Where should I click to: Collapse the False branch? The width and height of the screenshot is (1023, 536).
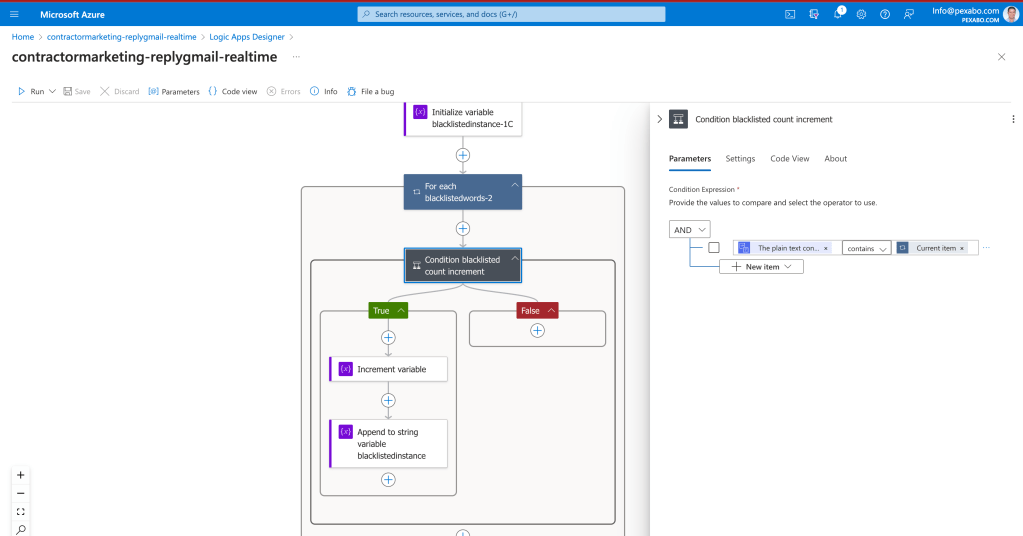pos(551,311)
